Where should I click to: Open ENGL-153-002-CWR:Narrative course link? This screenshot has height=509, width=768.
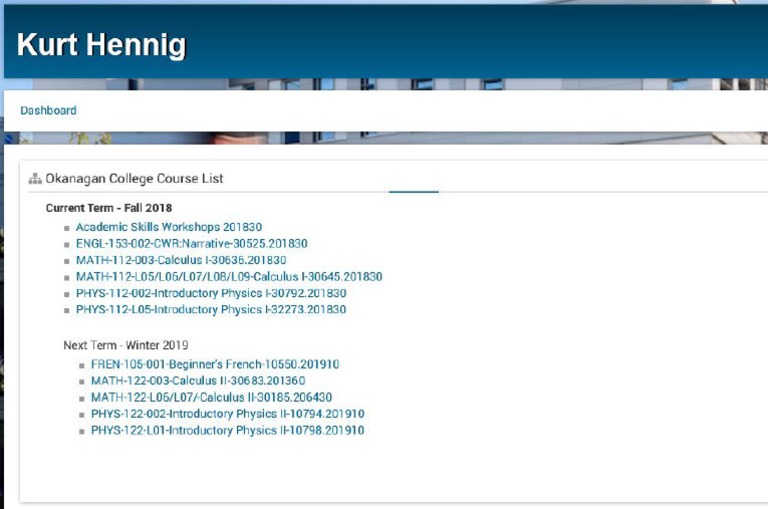tap(192, 243)
